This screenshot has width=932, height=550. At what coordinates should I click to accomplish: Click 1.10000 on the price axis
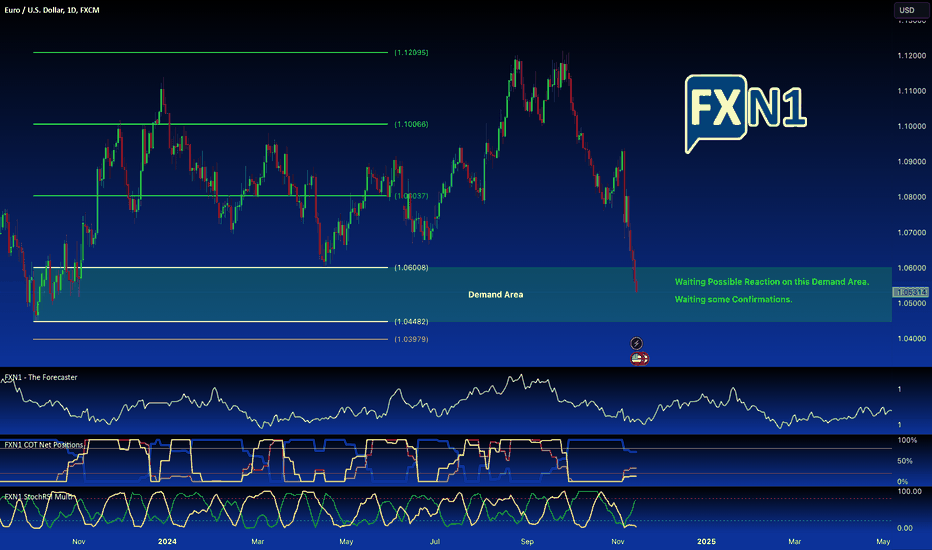(x=912, y=126)
